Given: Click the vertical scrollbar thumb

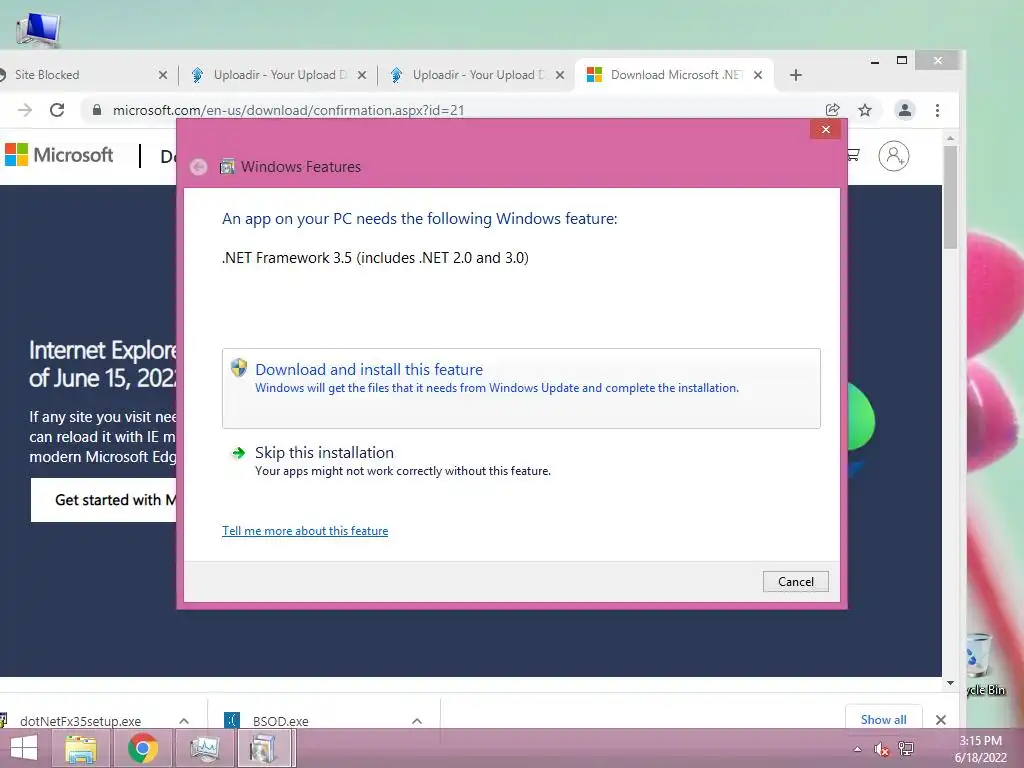Looking at the screenshot, I should [x=950, y=197].
